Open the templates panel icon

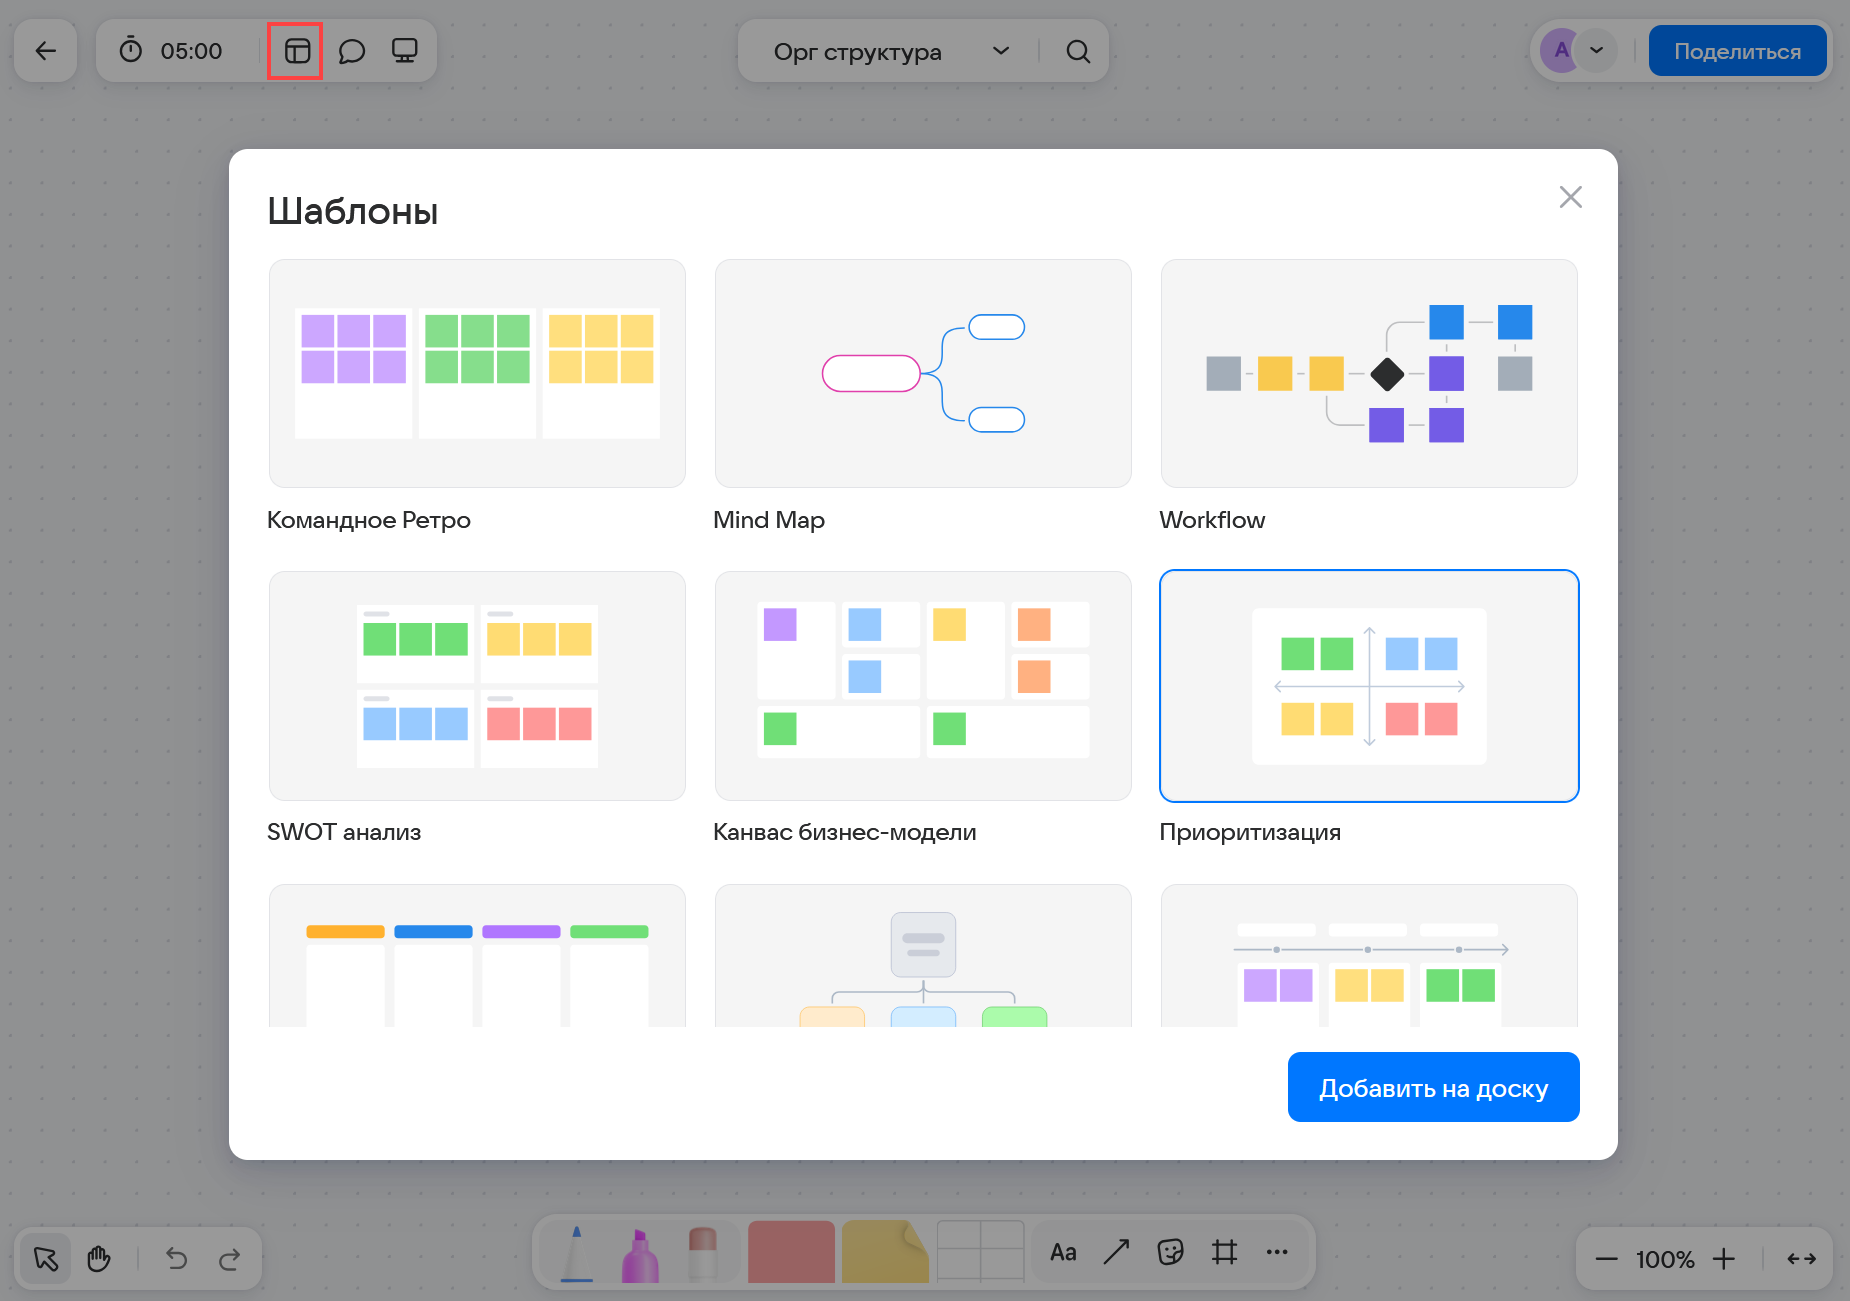tap(296, 51)
